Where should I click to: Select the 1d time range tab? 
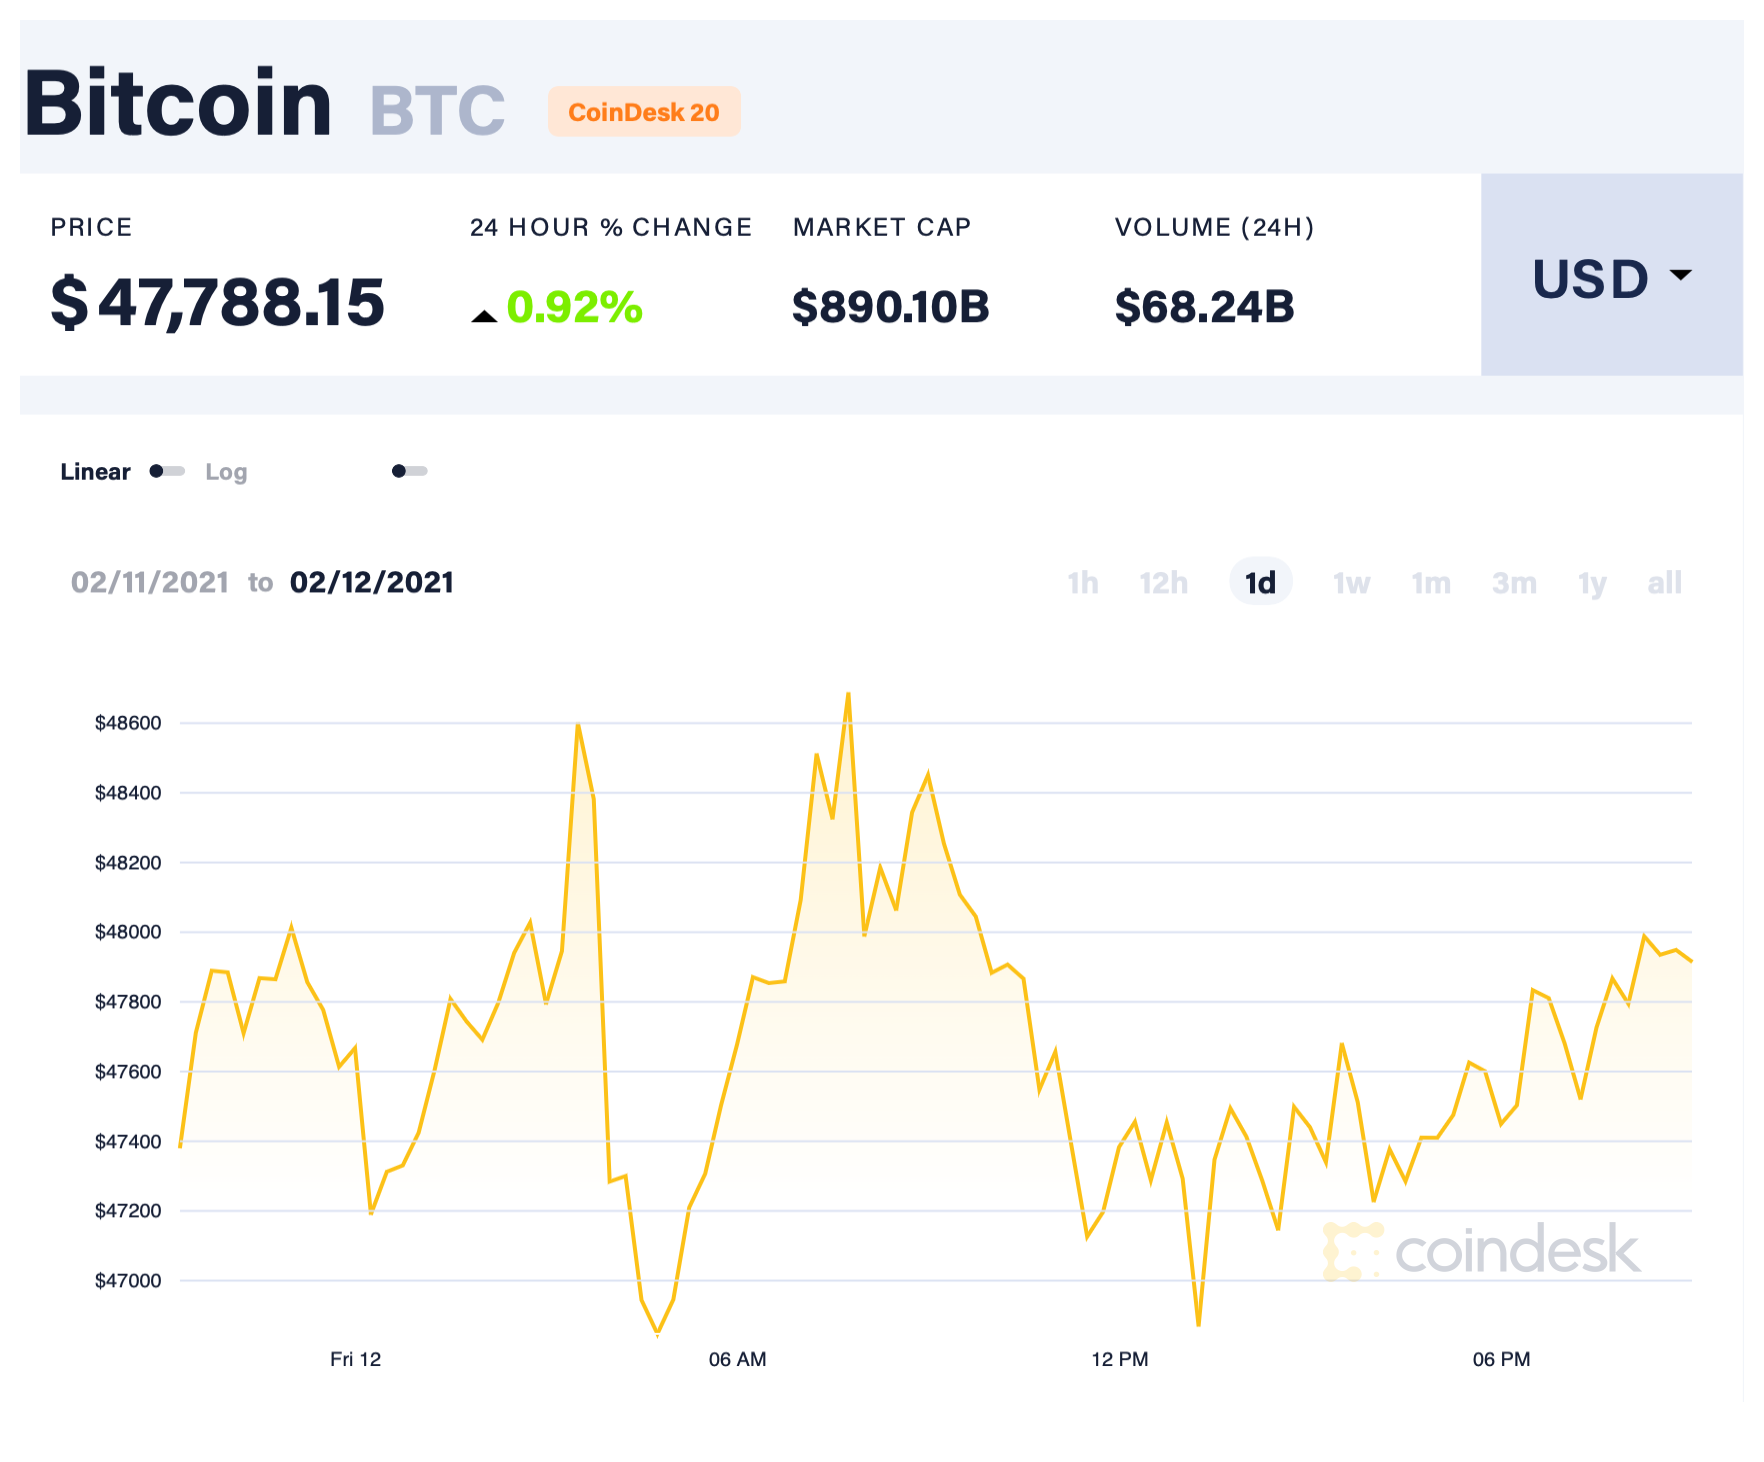click(x=1260, y=583)
